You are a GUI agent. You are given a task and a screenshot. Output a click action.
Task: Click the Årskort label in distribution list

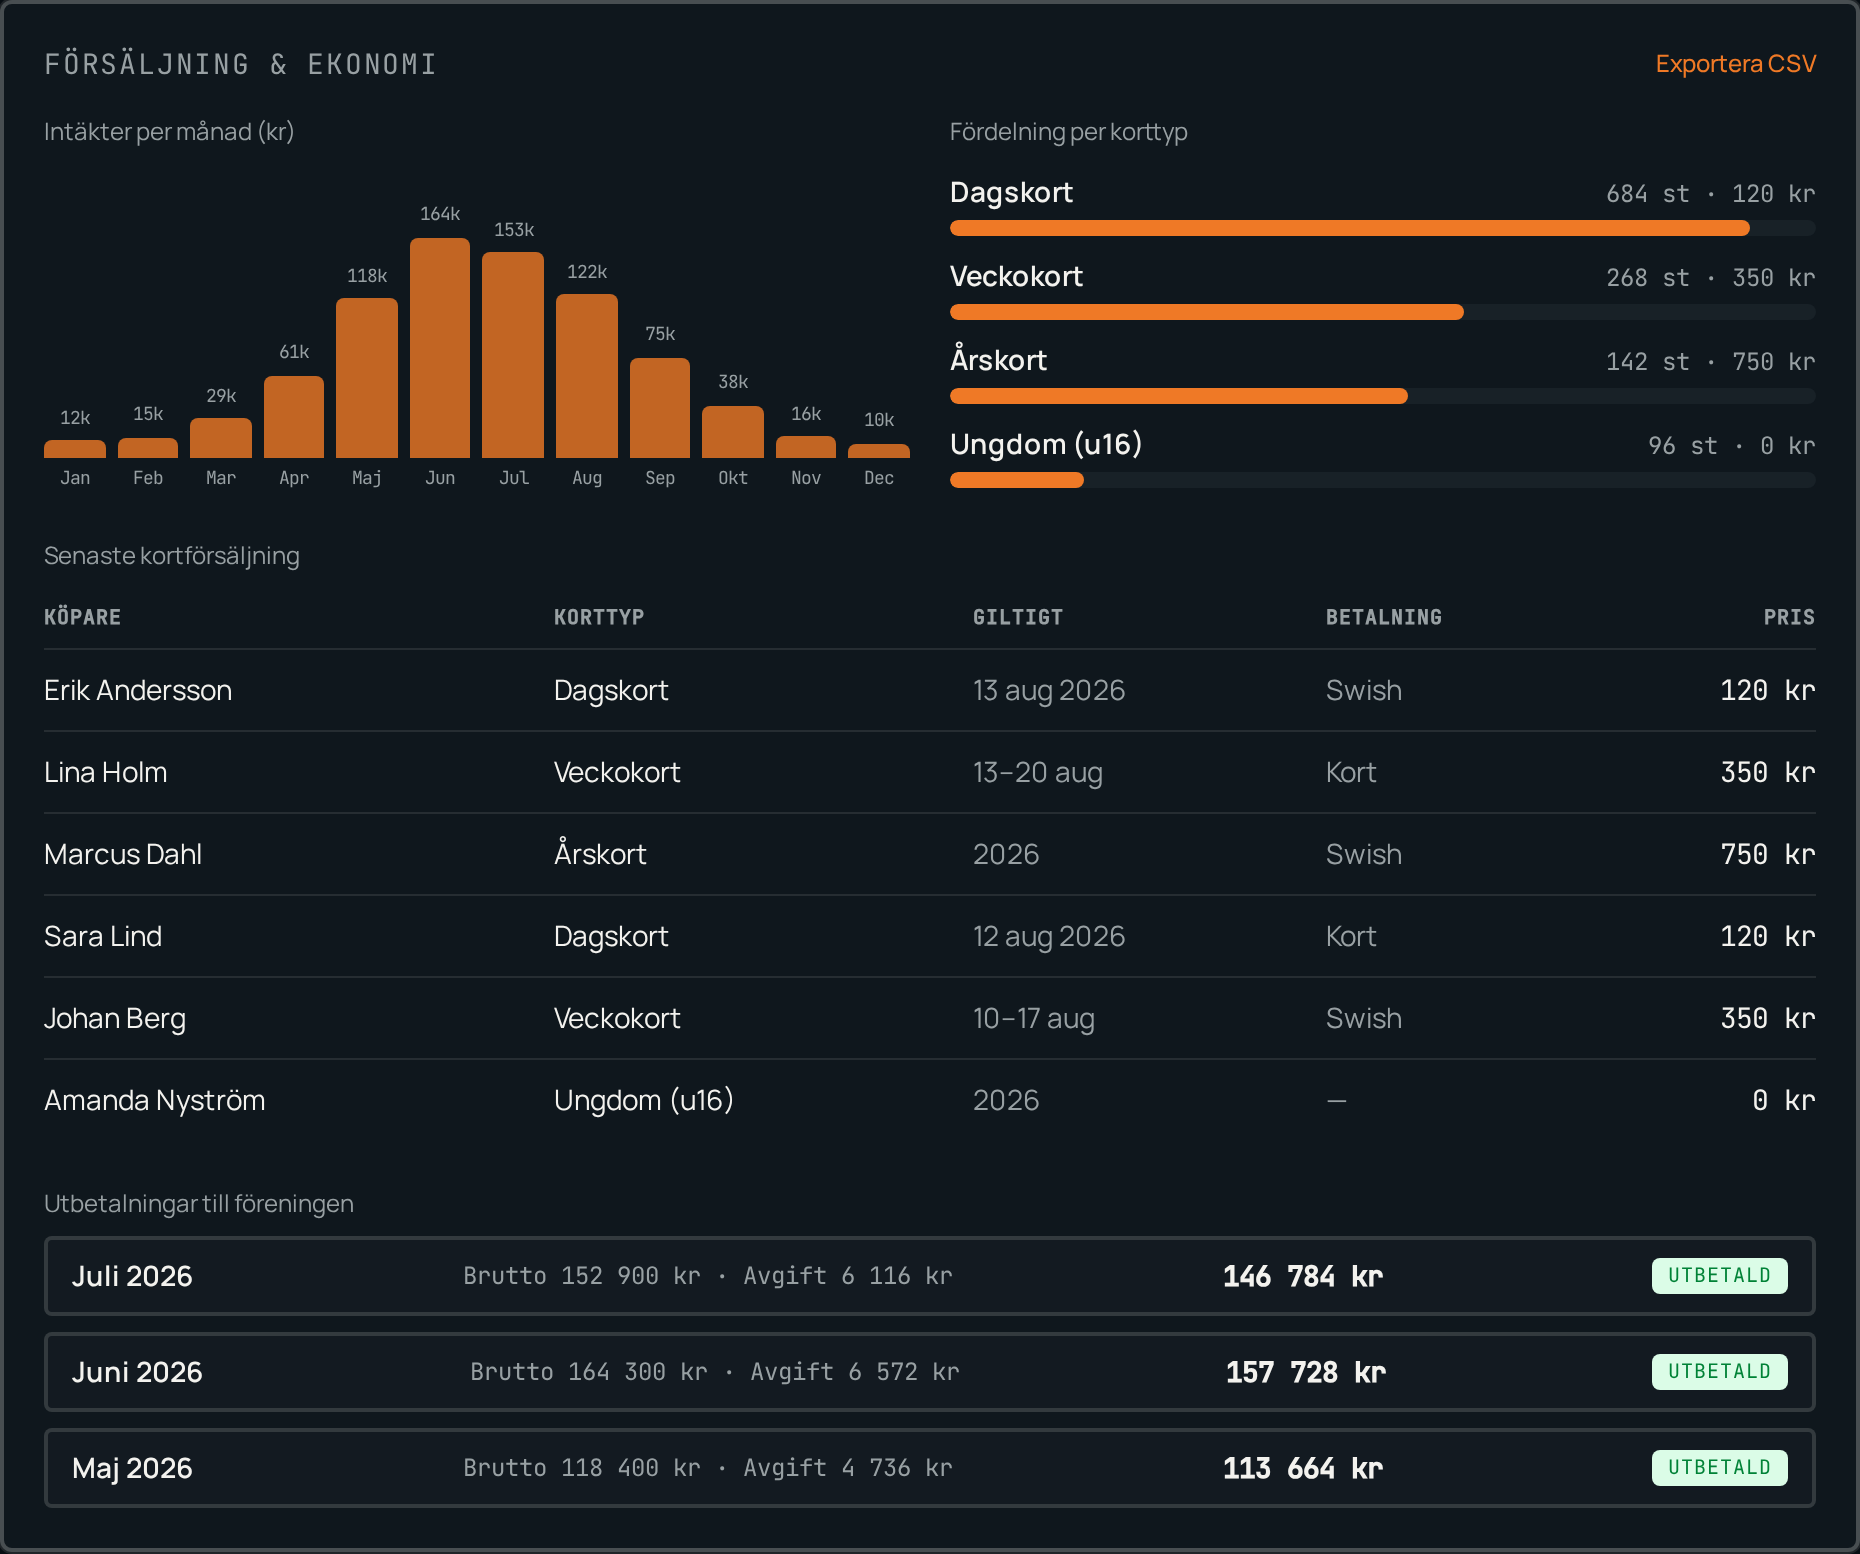point(998,360)
